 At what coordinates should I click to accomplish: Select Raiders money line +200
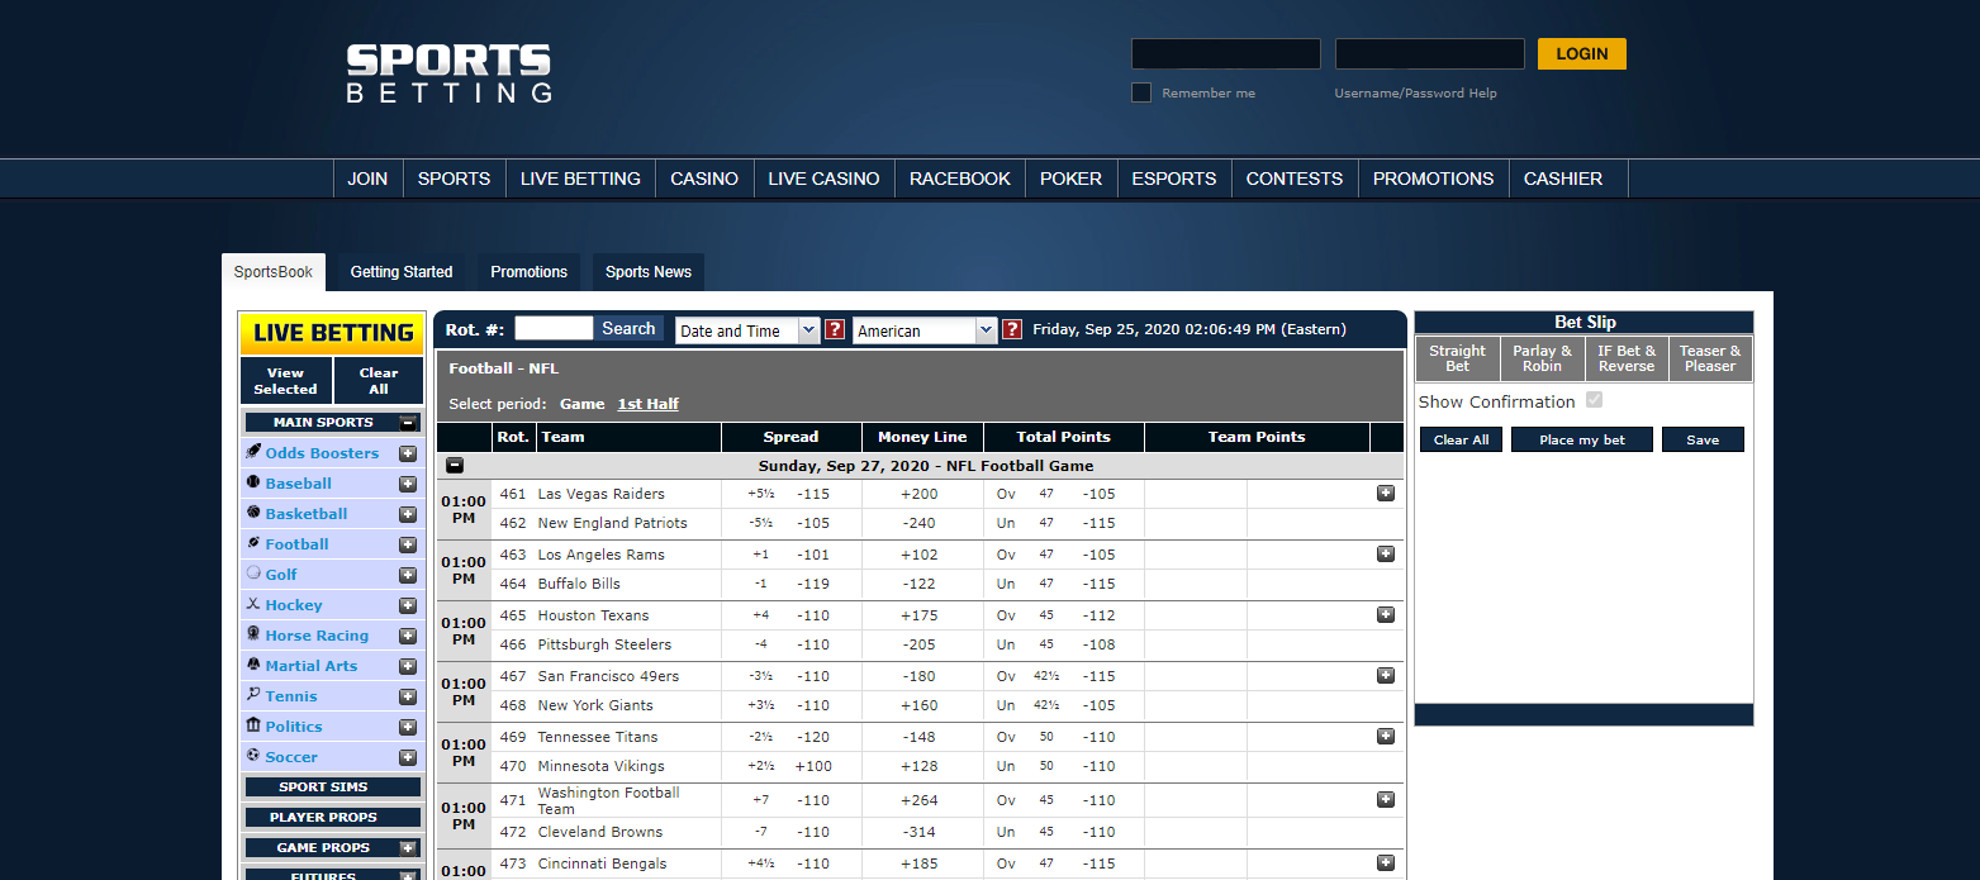(x=919, y=494)
